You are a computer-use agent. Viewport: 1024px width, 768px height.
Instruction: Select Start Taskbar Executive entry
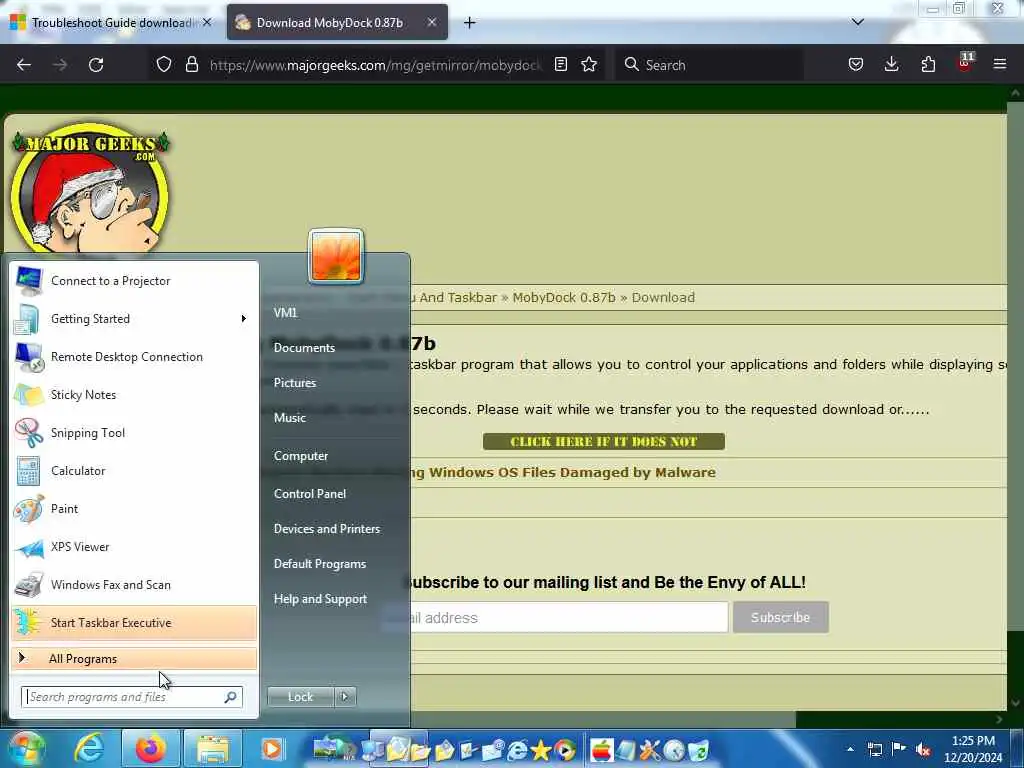(134, 622)
